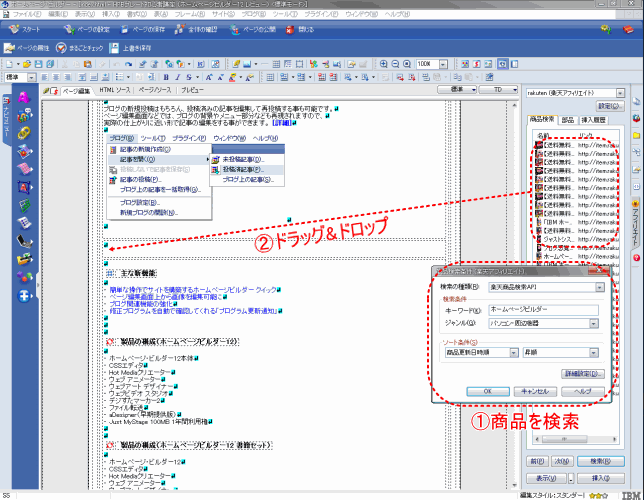Viewport: 644px width, 500px height.
Task: Click the Zoom In magnifier icon
Action: point(384,64)
